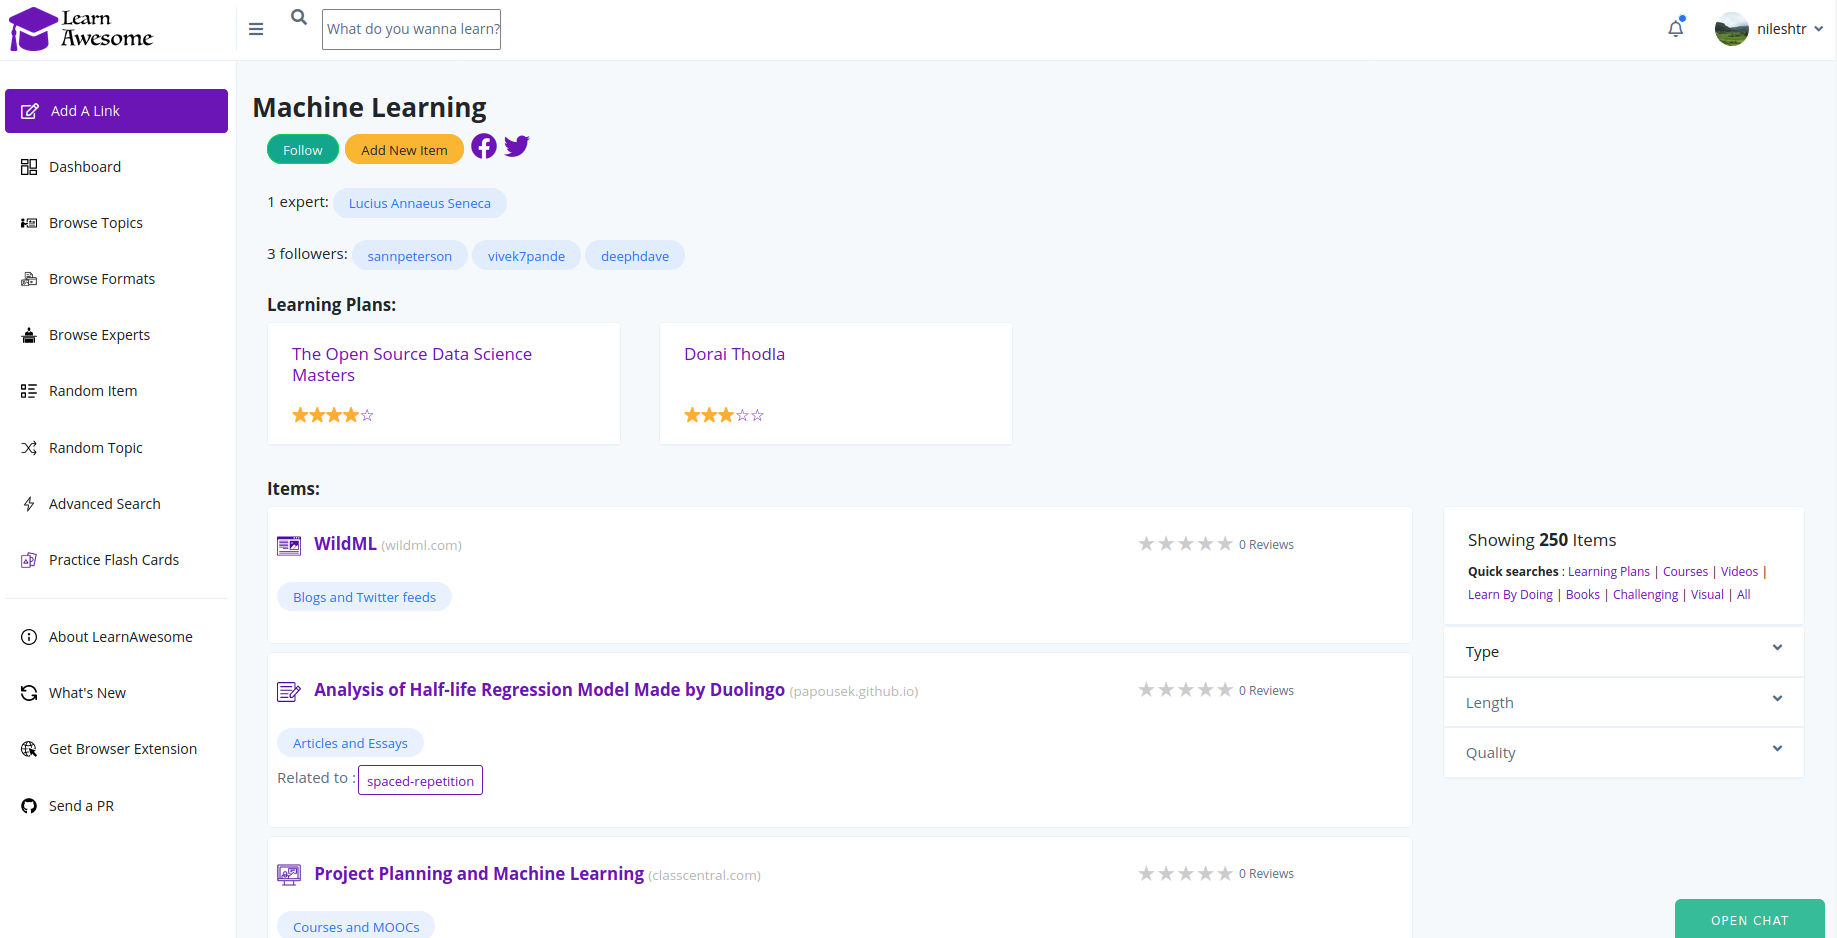Click the Send a PR GitHub icon
The width and height of the screenshot is (1837, 938).
tap(29, 806)
